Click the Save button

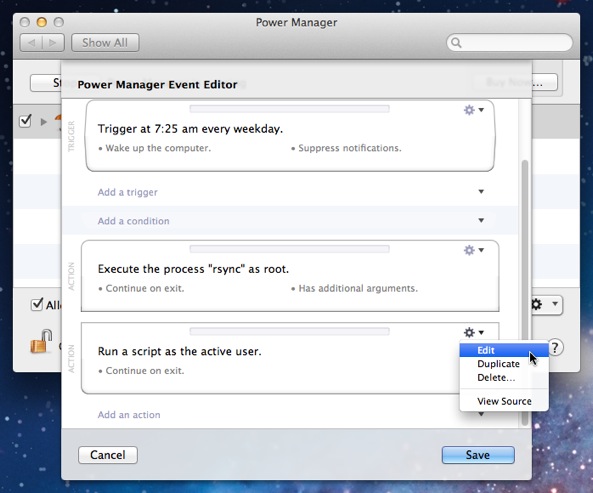tap(478, 455)
